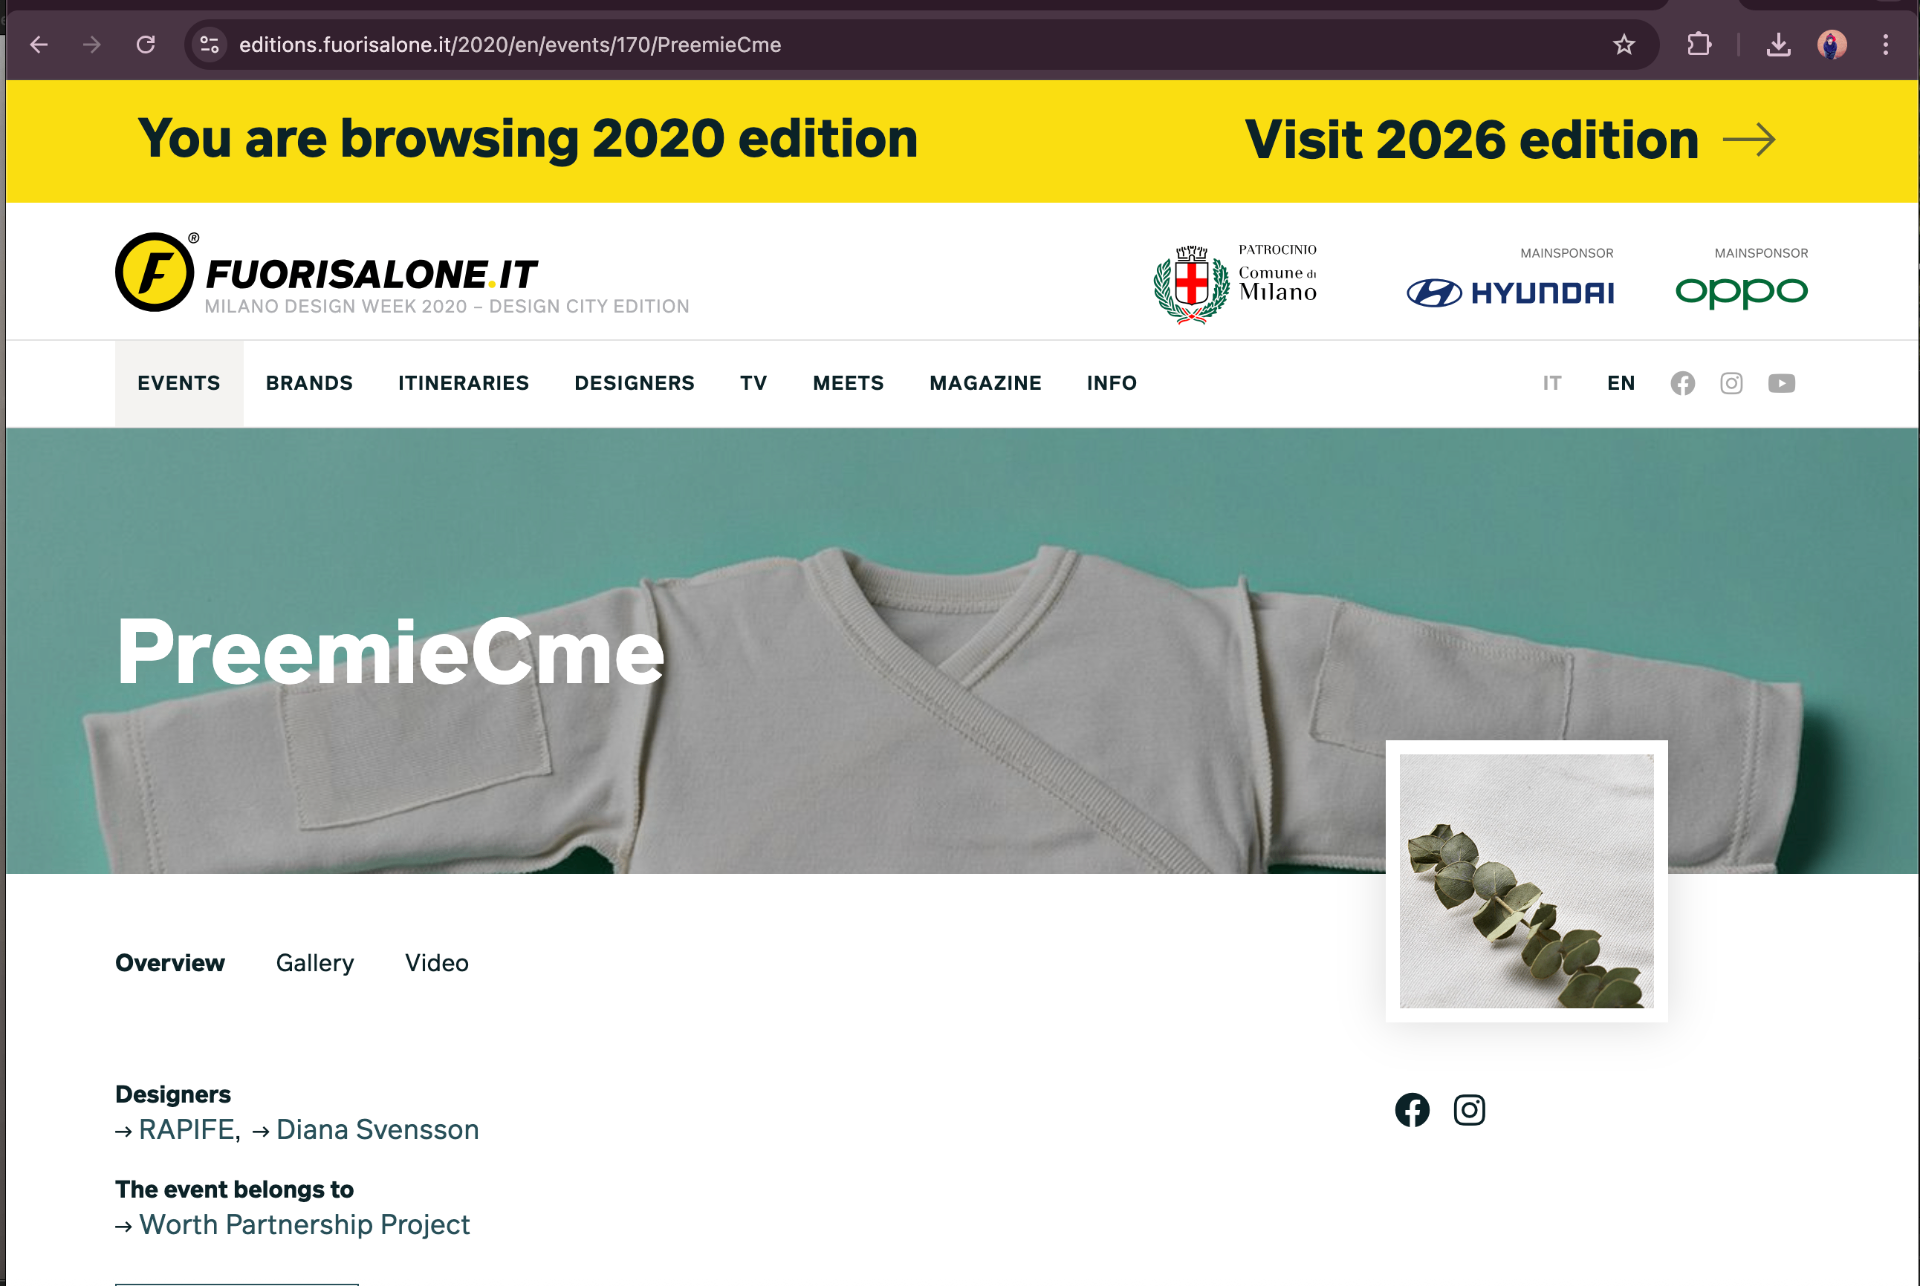Open the Worth Partnership Project link
The image size is (1920, 1286).
(304, 1224)
